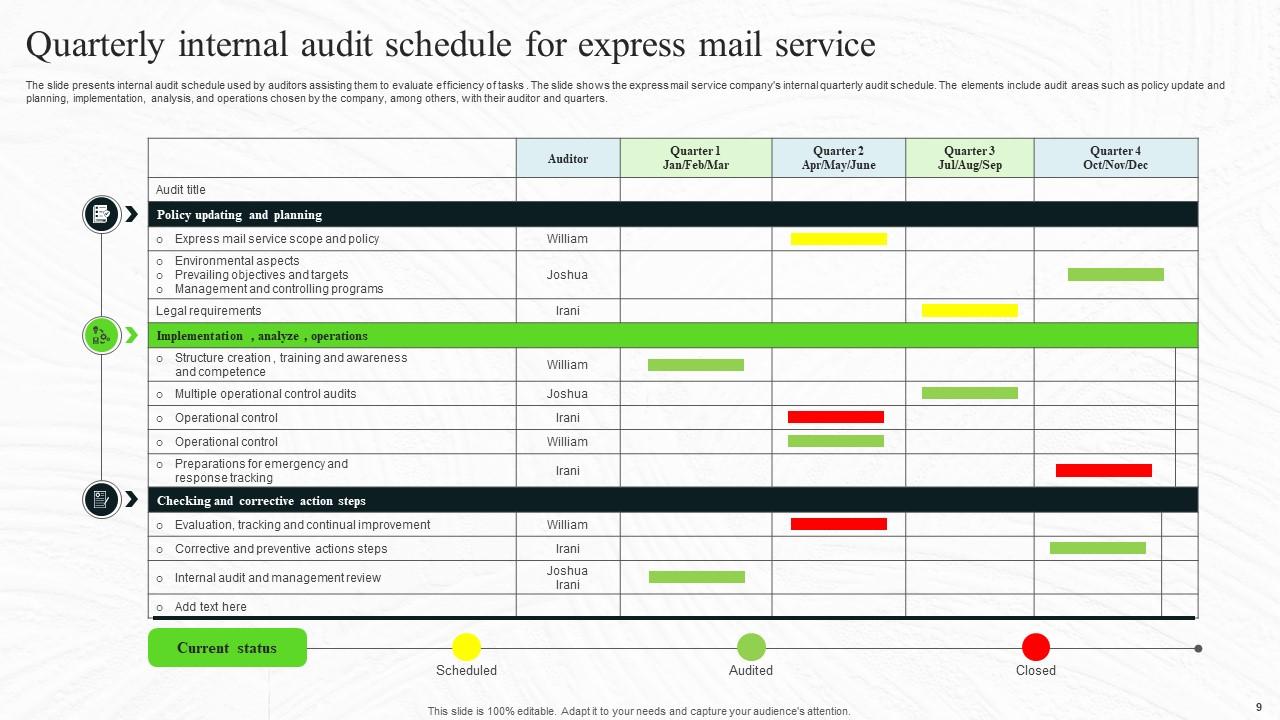
Task: Click the small circle bullet before Add text here
Action: 159,607
